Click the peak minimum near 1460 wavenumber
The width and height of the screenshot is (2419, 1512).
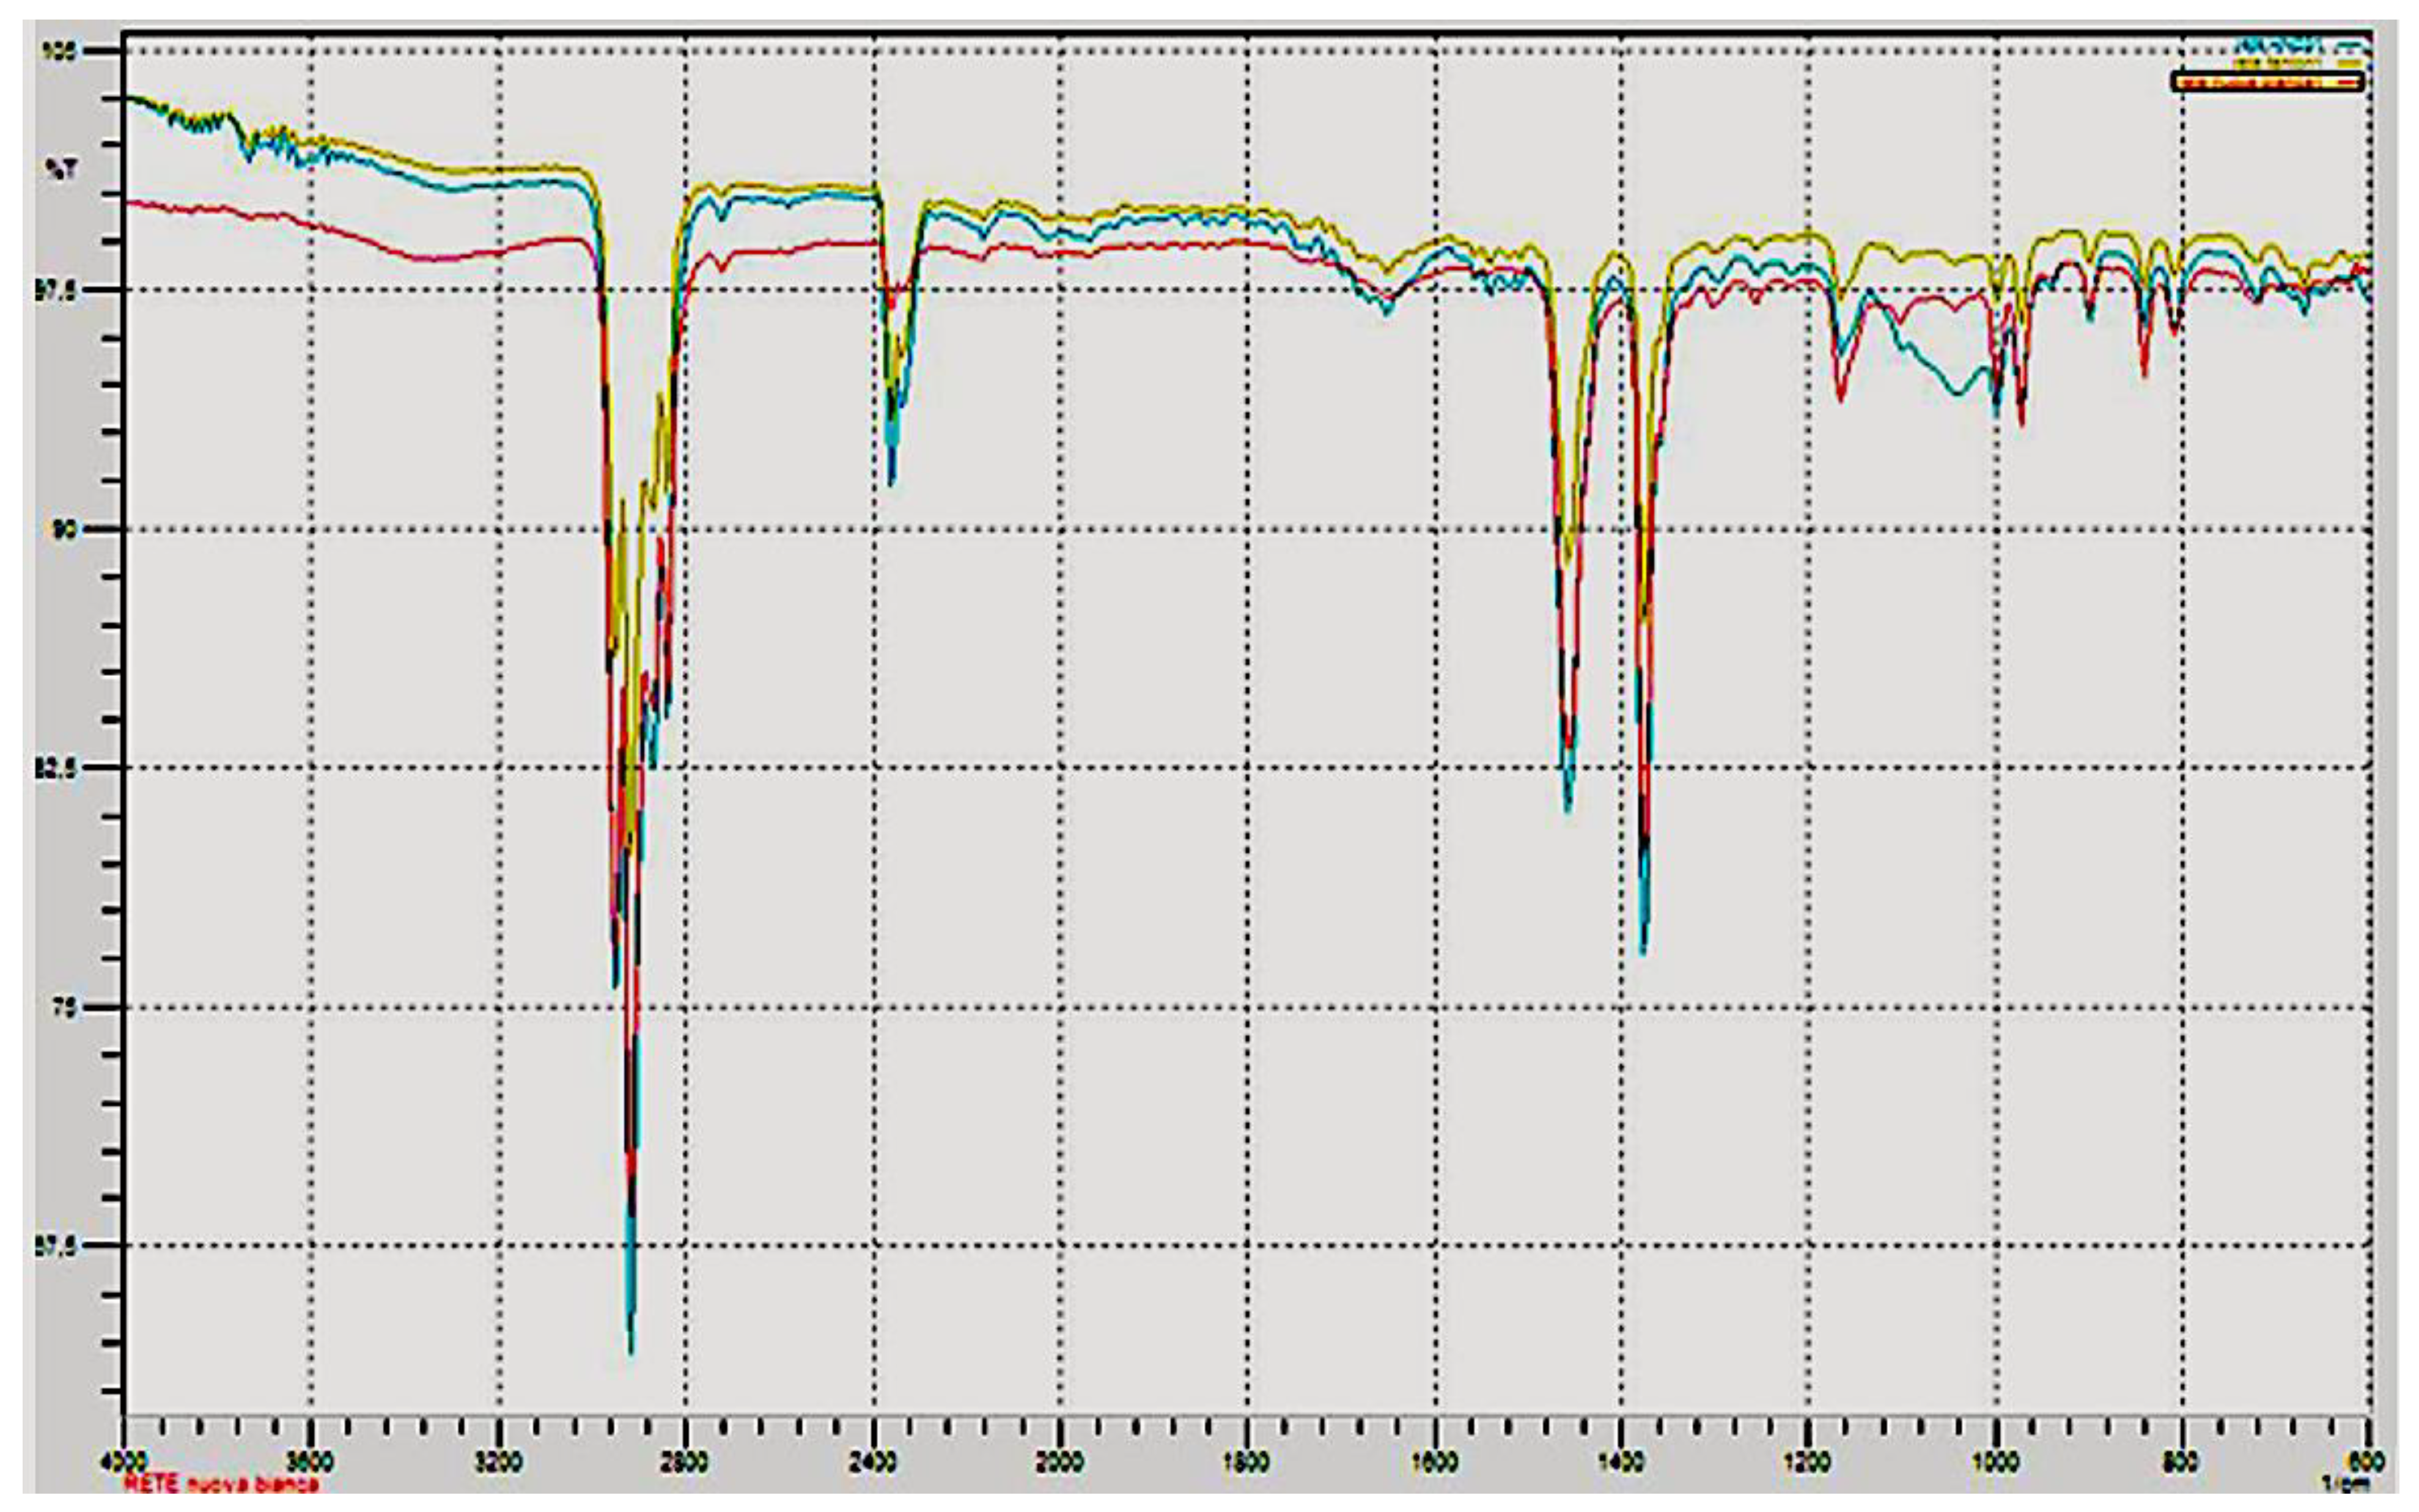click(1567, 808)
